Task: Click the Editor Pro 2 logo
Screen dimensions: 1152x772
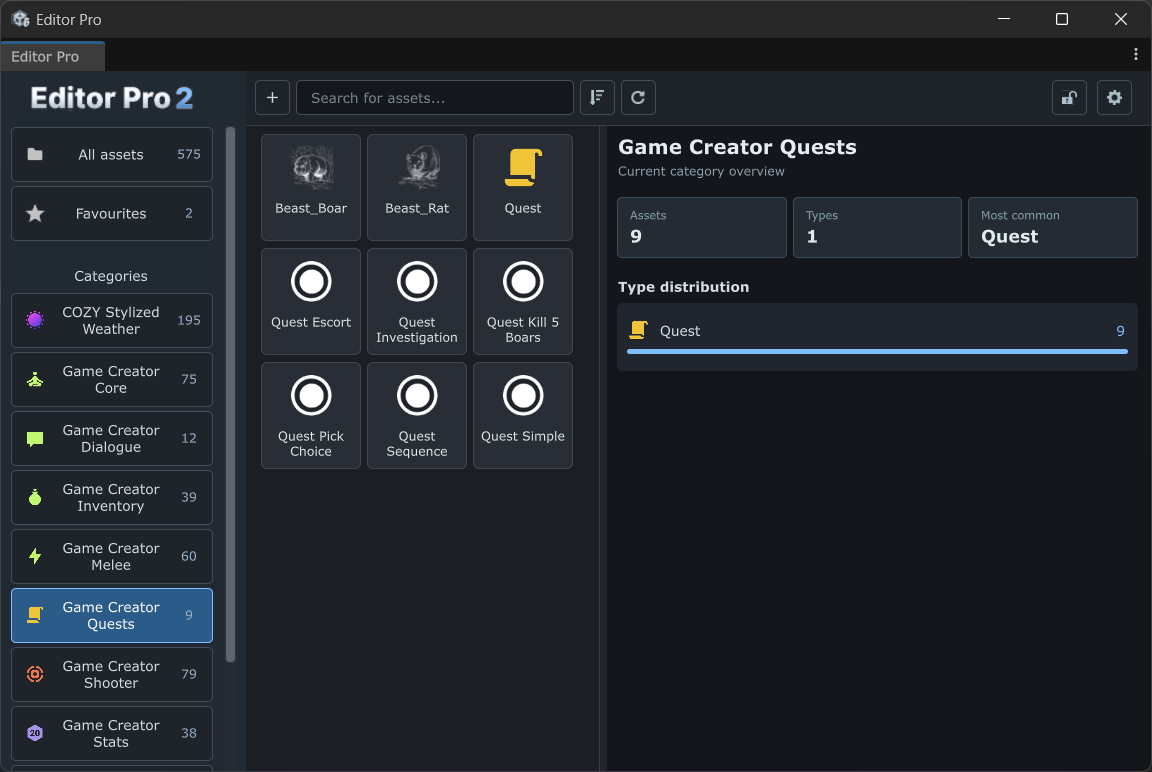Action: (x=112, y=98)
